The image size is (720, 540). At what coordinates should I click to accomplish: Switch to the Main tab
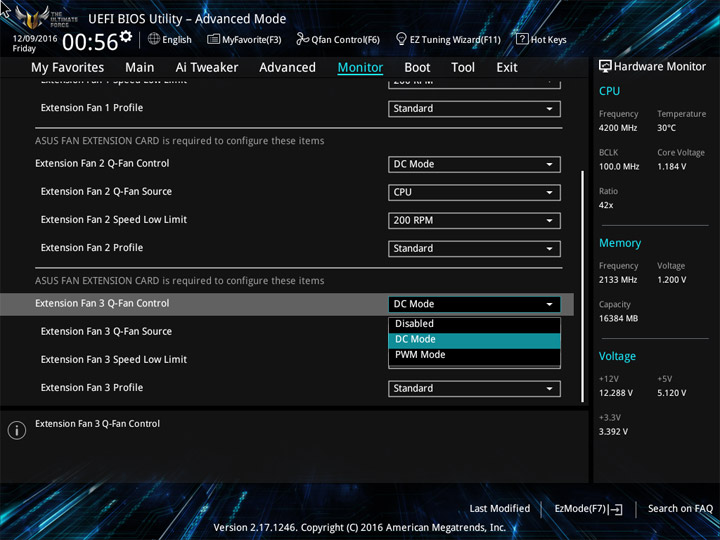[140, 68]
